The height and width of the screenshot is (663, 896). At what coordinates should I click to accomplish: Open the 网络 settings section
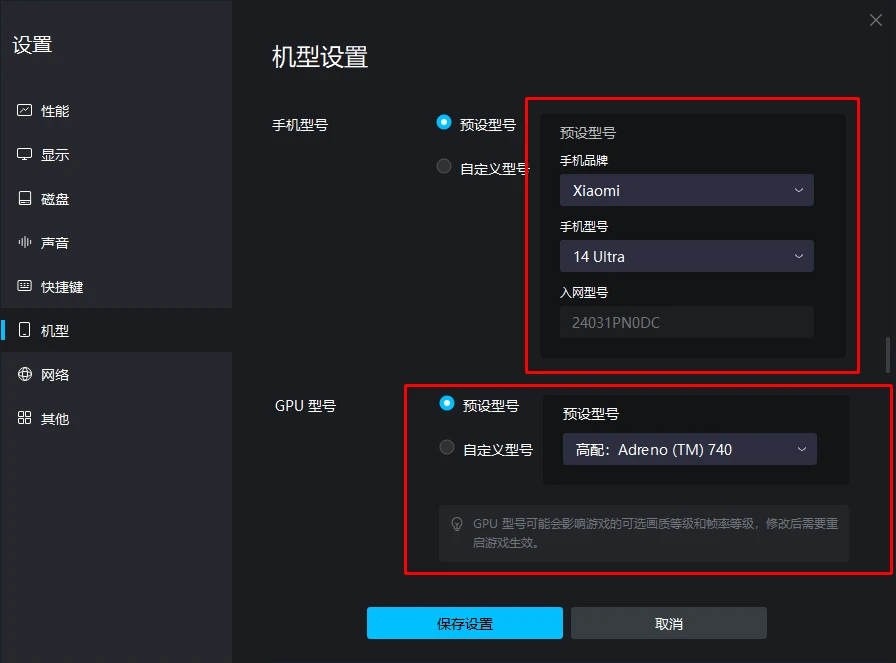coord(116,375)
